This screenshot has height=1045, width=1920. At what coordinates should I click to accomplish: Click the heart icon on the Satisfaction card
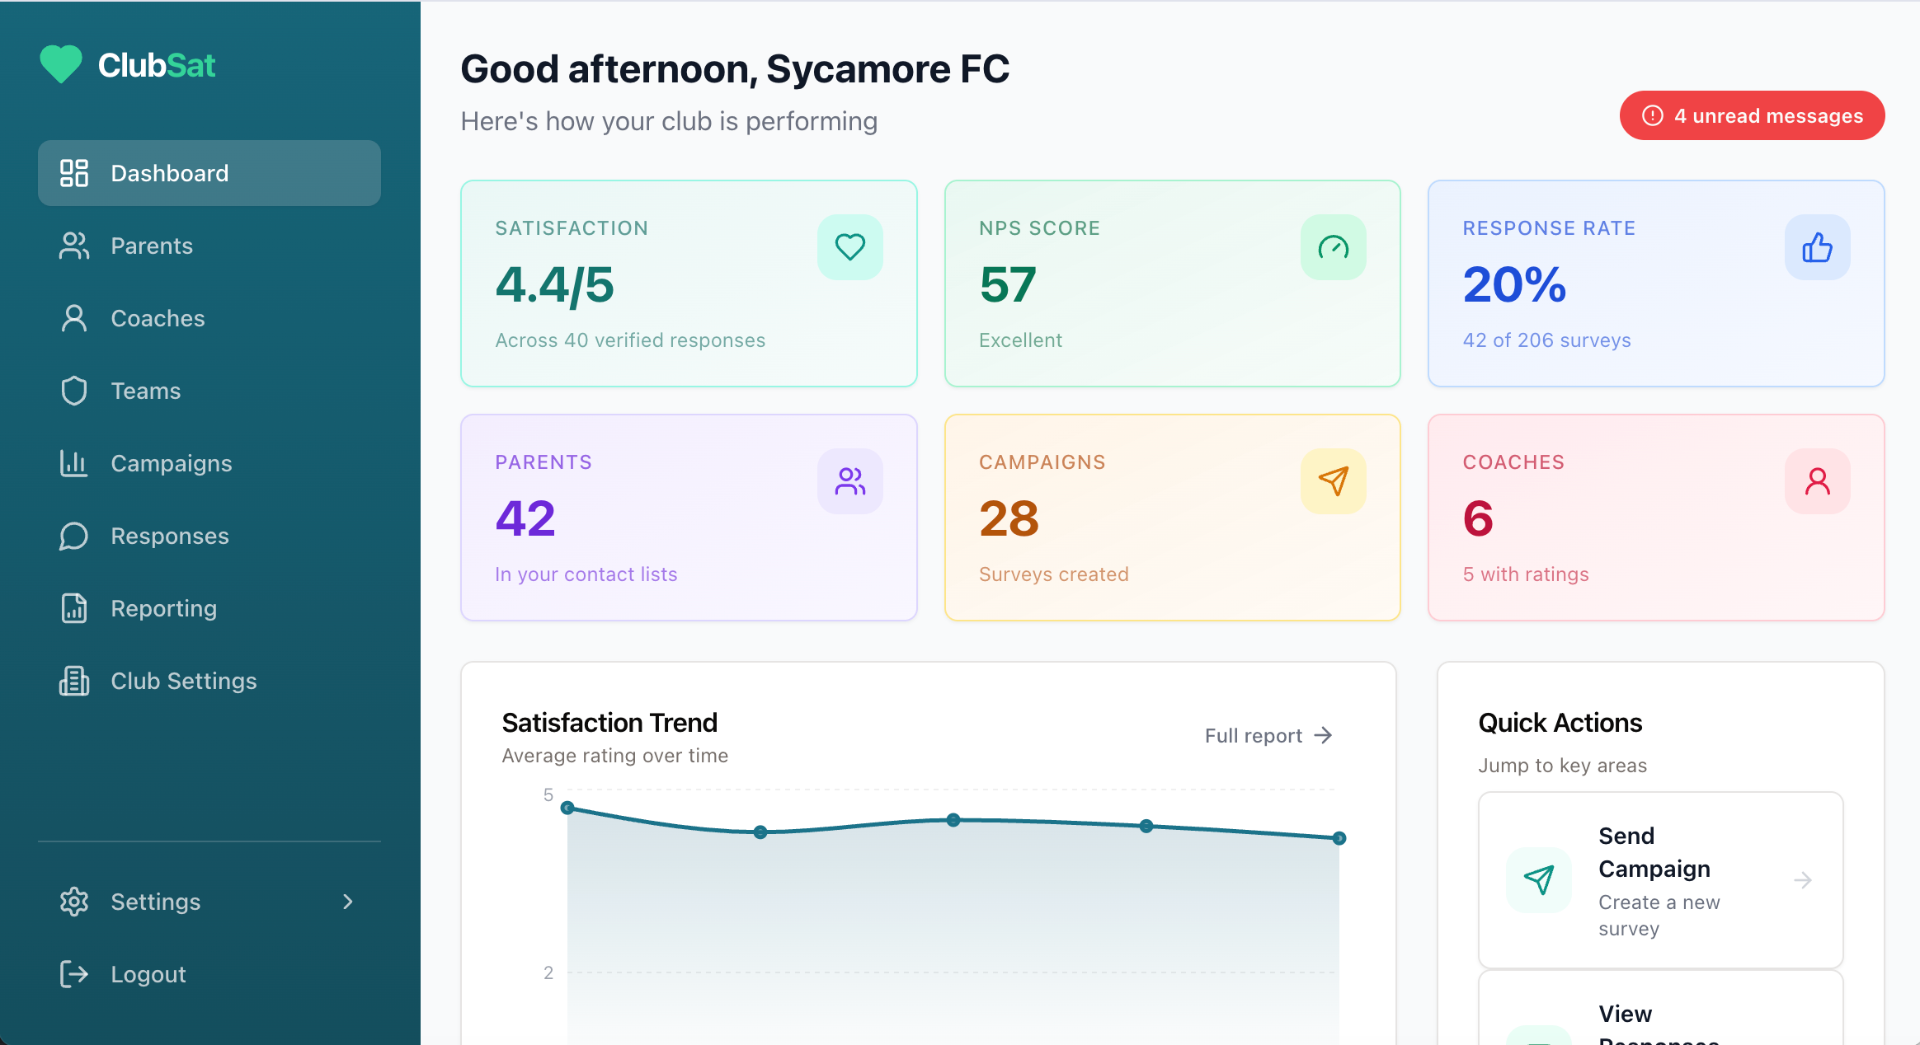[850, 247]
